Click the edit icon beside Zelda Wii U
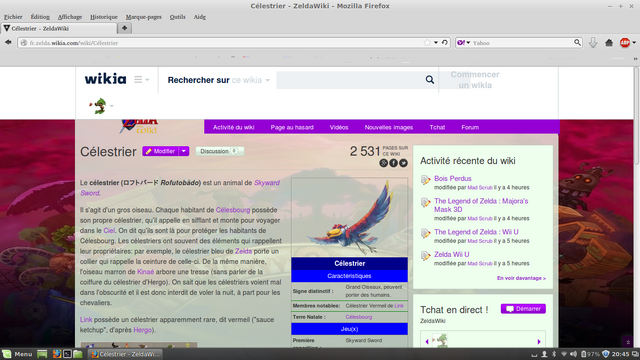640x360 pixels. pyautogui.click(x=425, y=256)
